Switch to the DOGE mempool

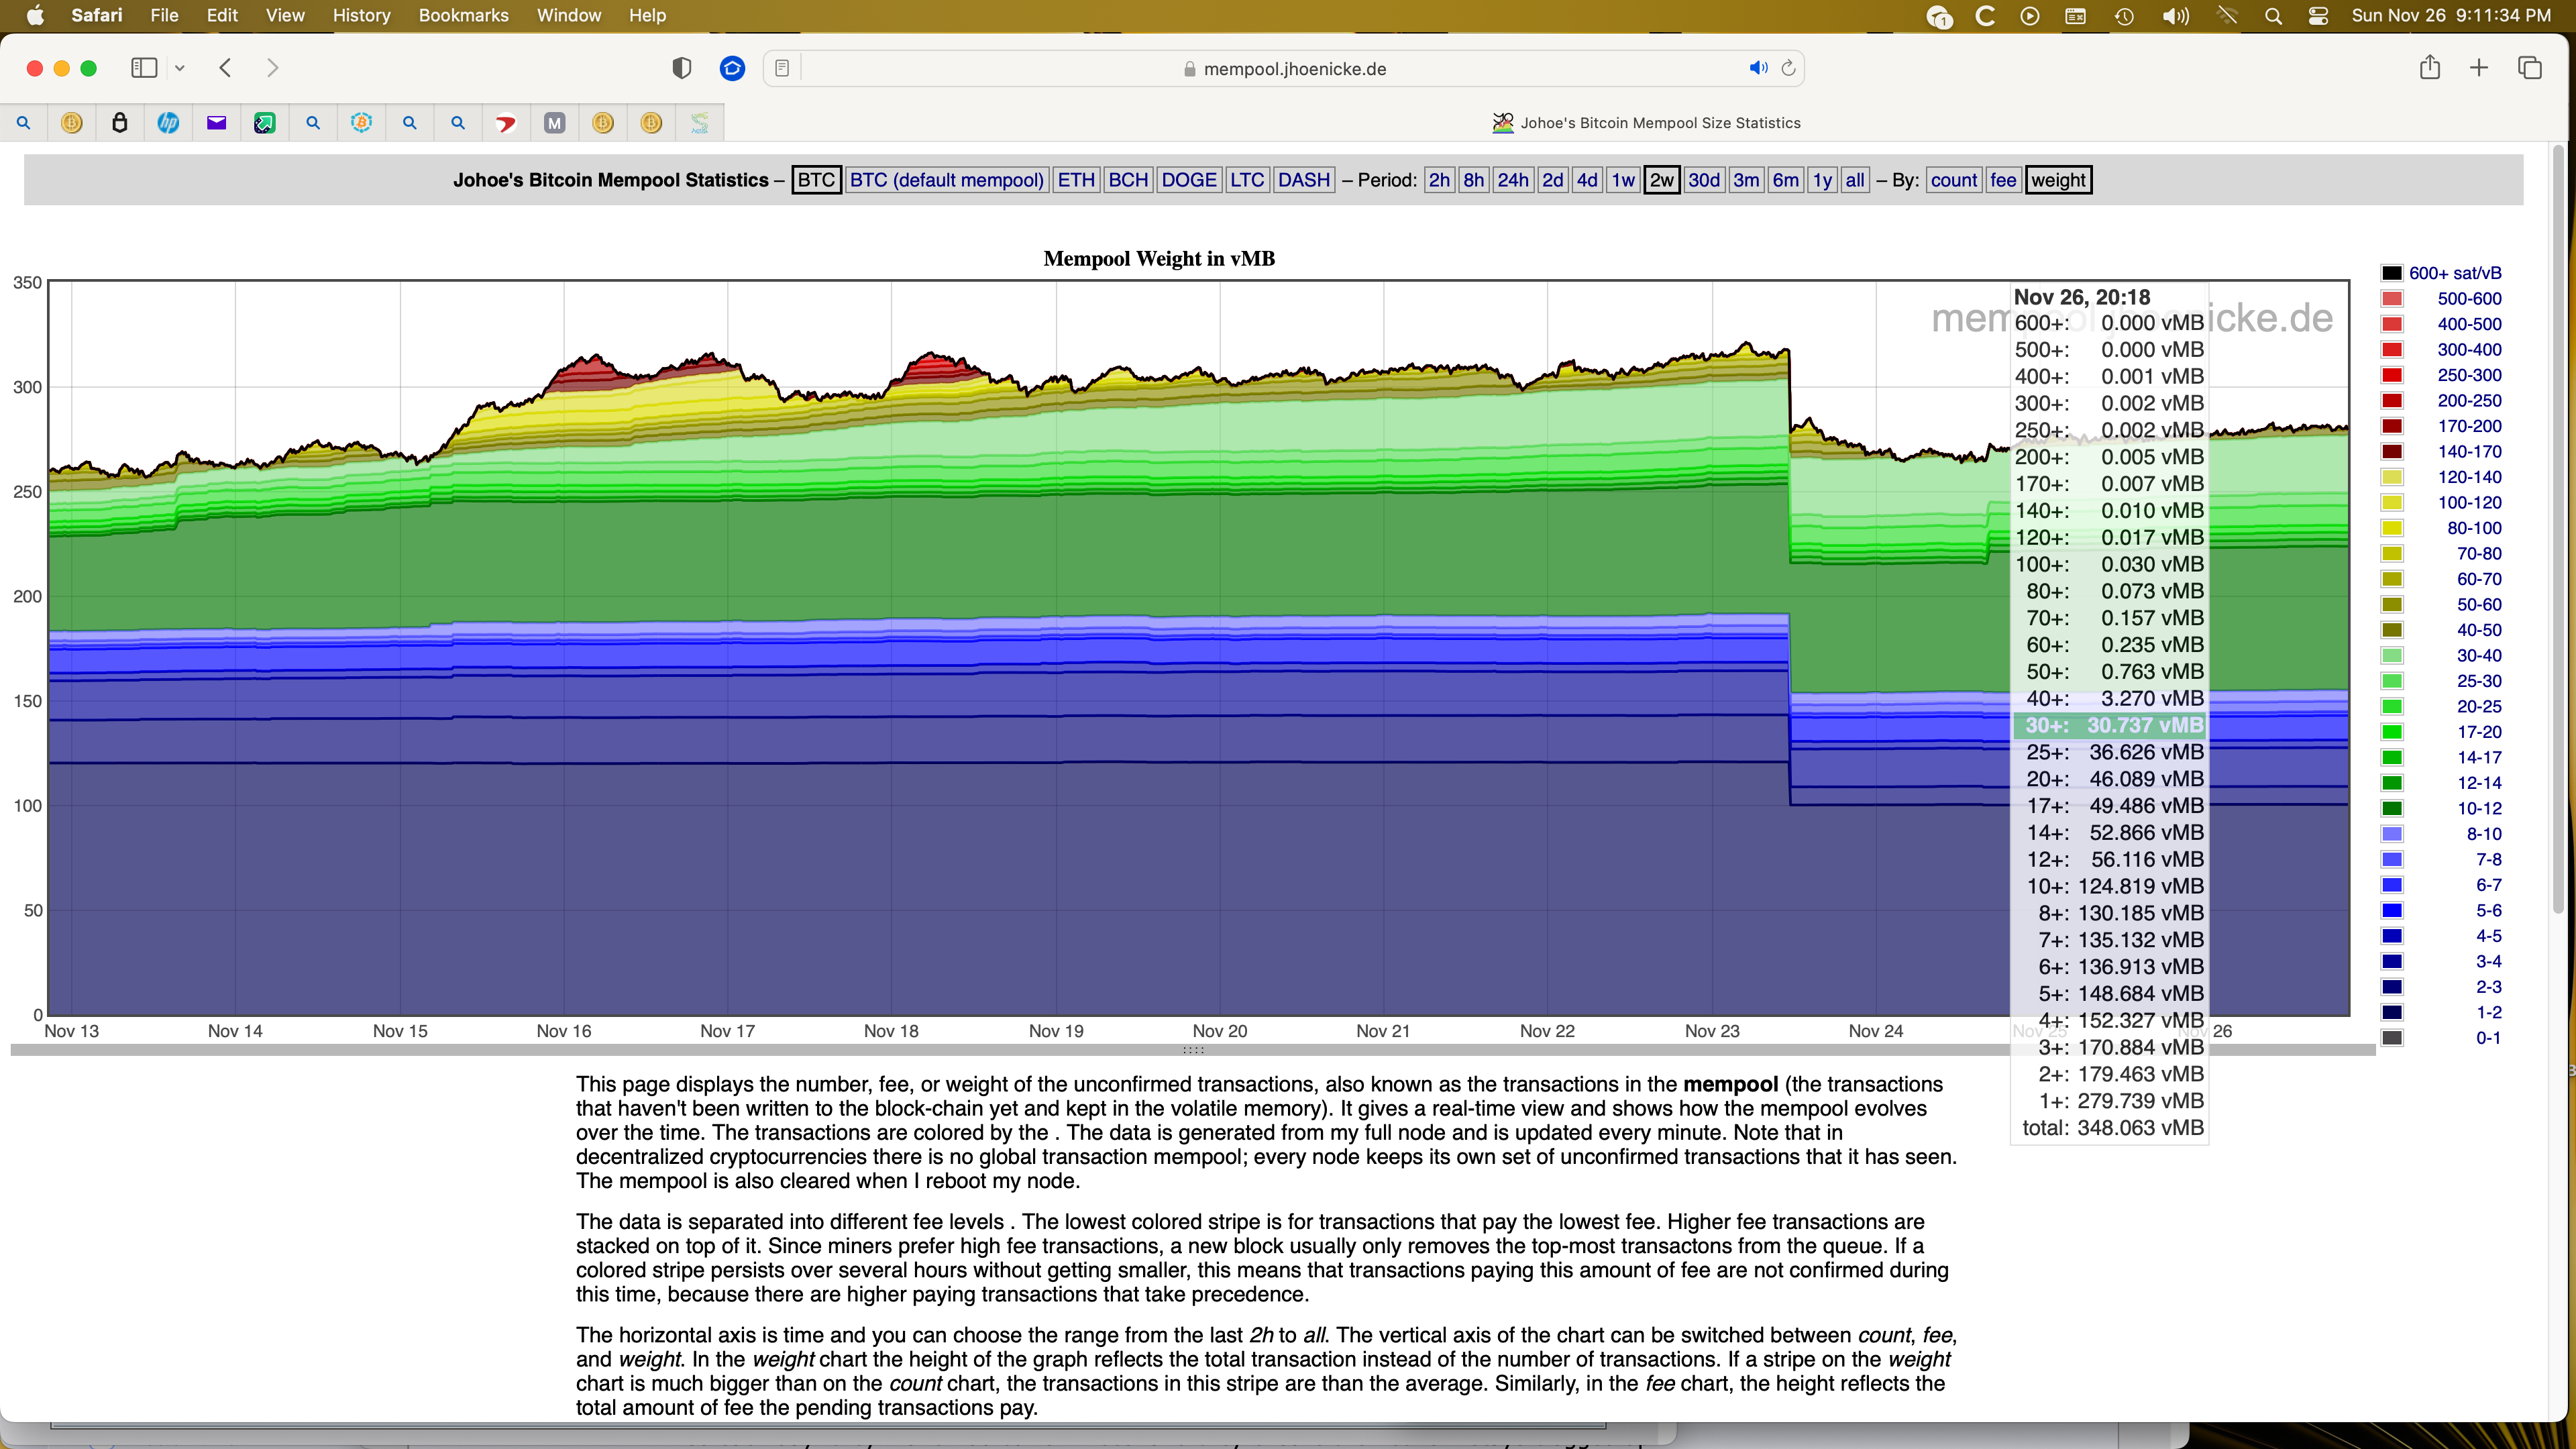[x=1189, y=180]
